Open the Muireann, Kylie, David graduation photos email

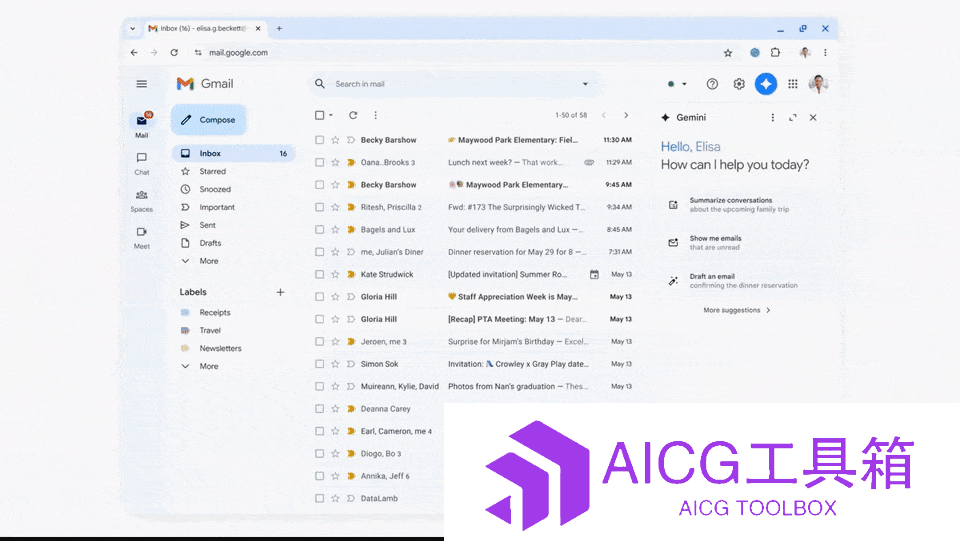(474, 386)
